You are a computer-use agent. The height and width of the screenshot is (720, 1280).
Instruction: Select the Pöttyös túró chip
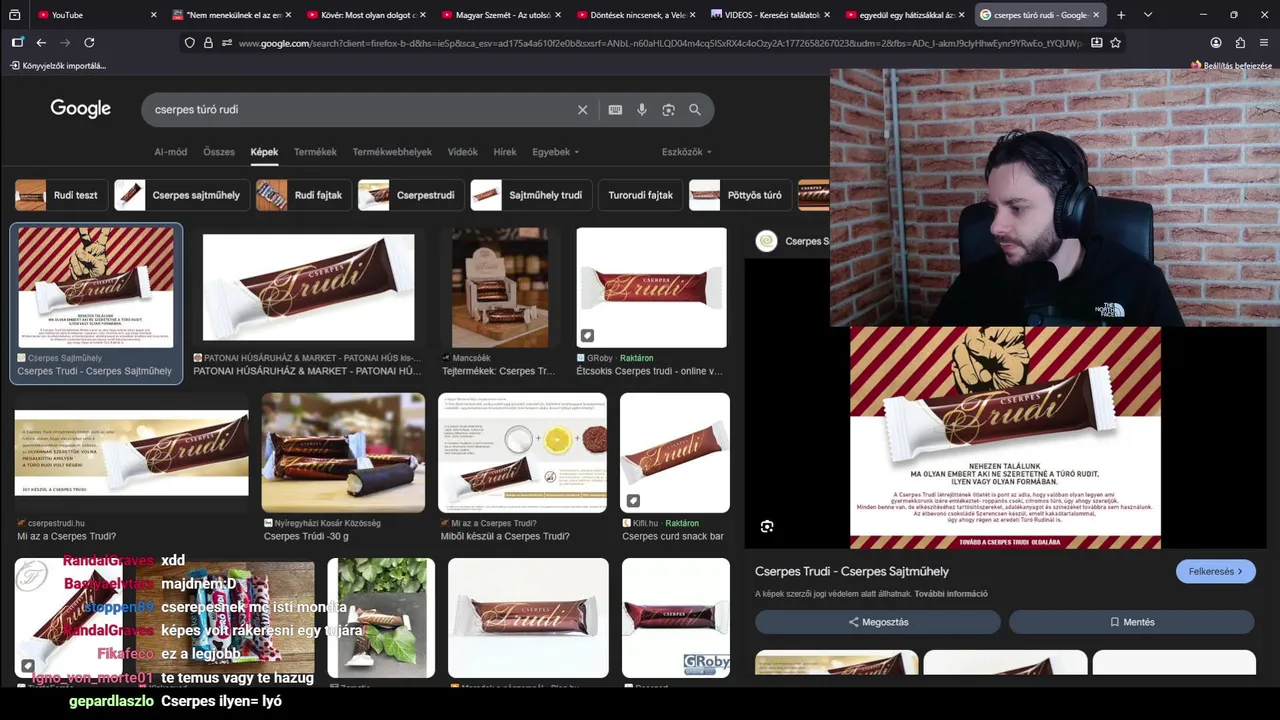739,195
